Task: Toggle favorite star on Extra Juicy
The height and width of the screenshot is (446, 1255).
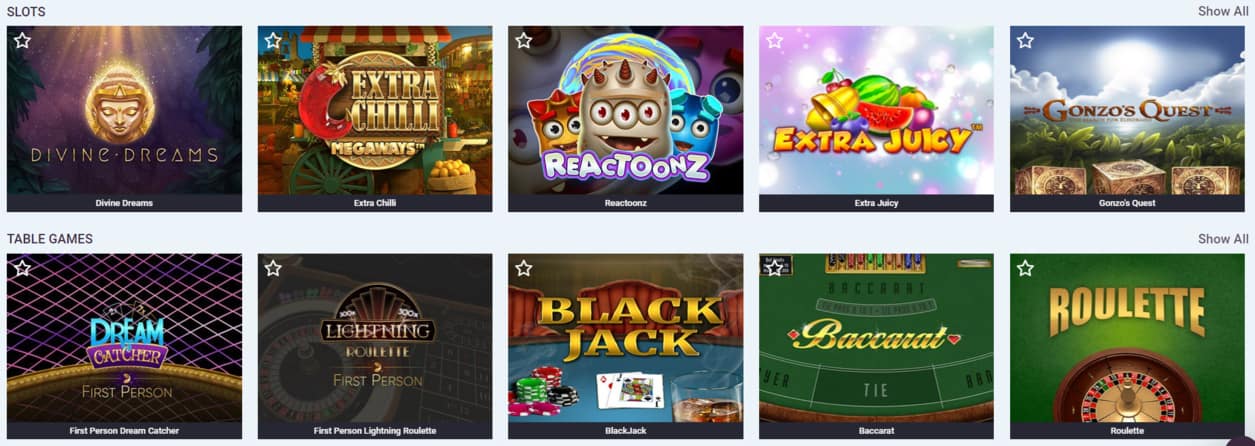Action: [x=774, y=41]
